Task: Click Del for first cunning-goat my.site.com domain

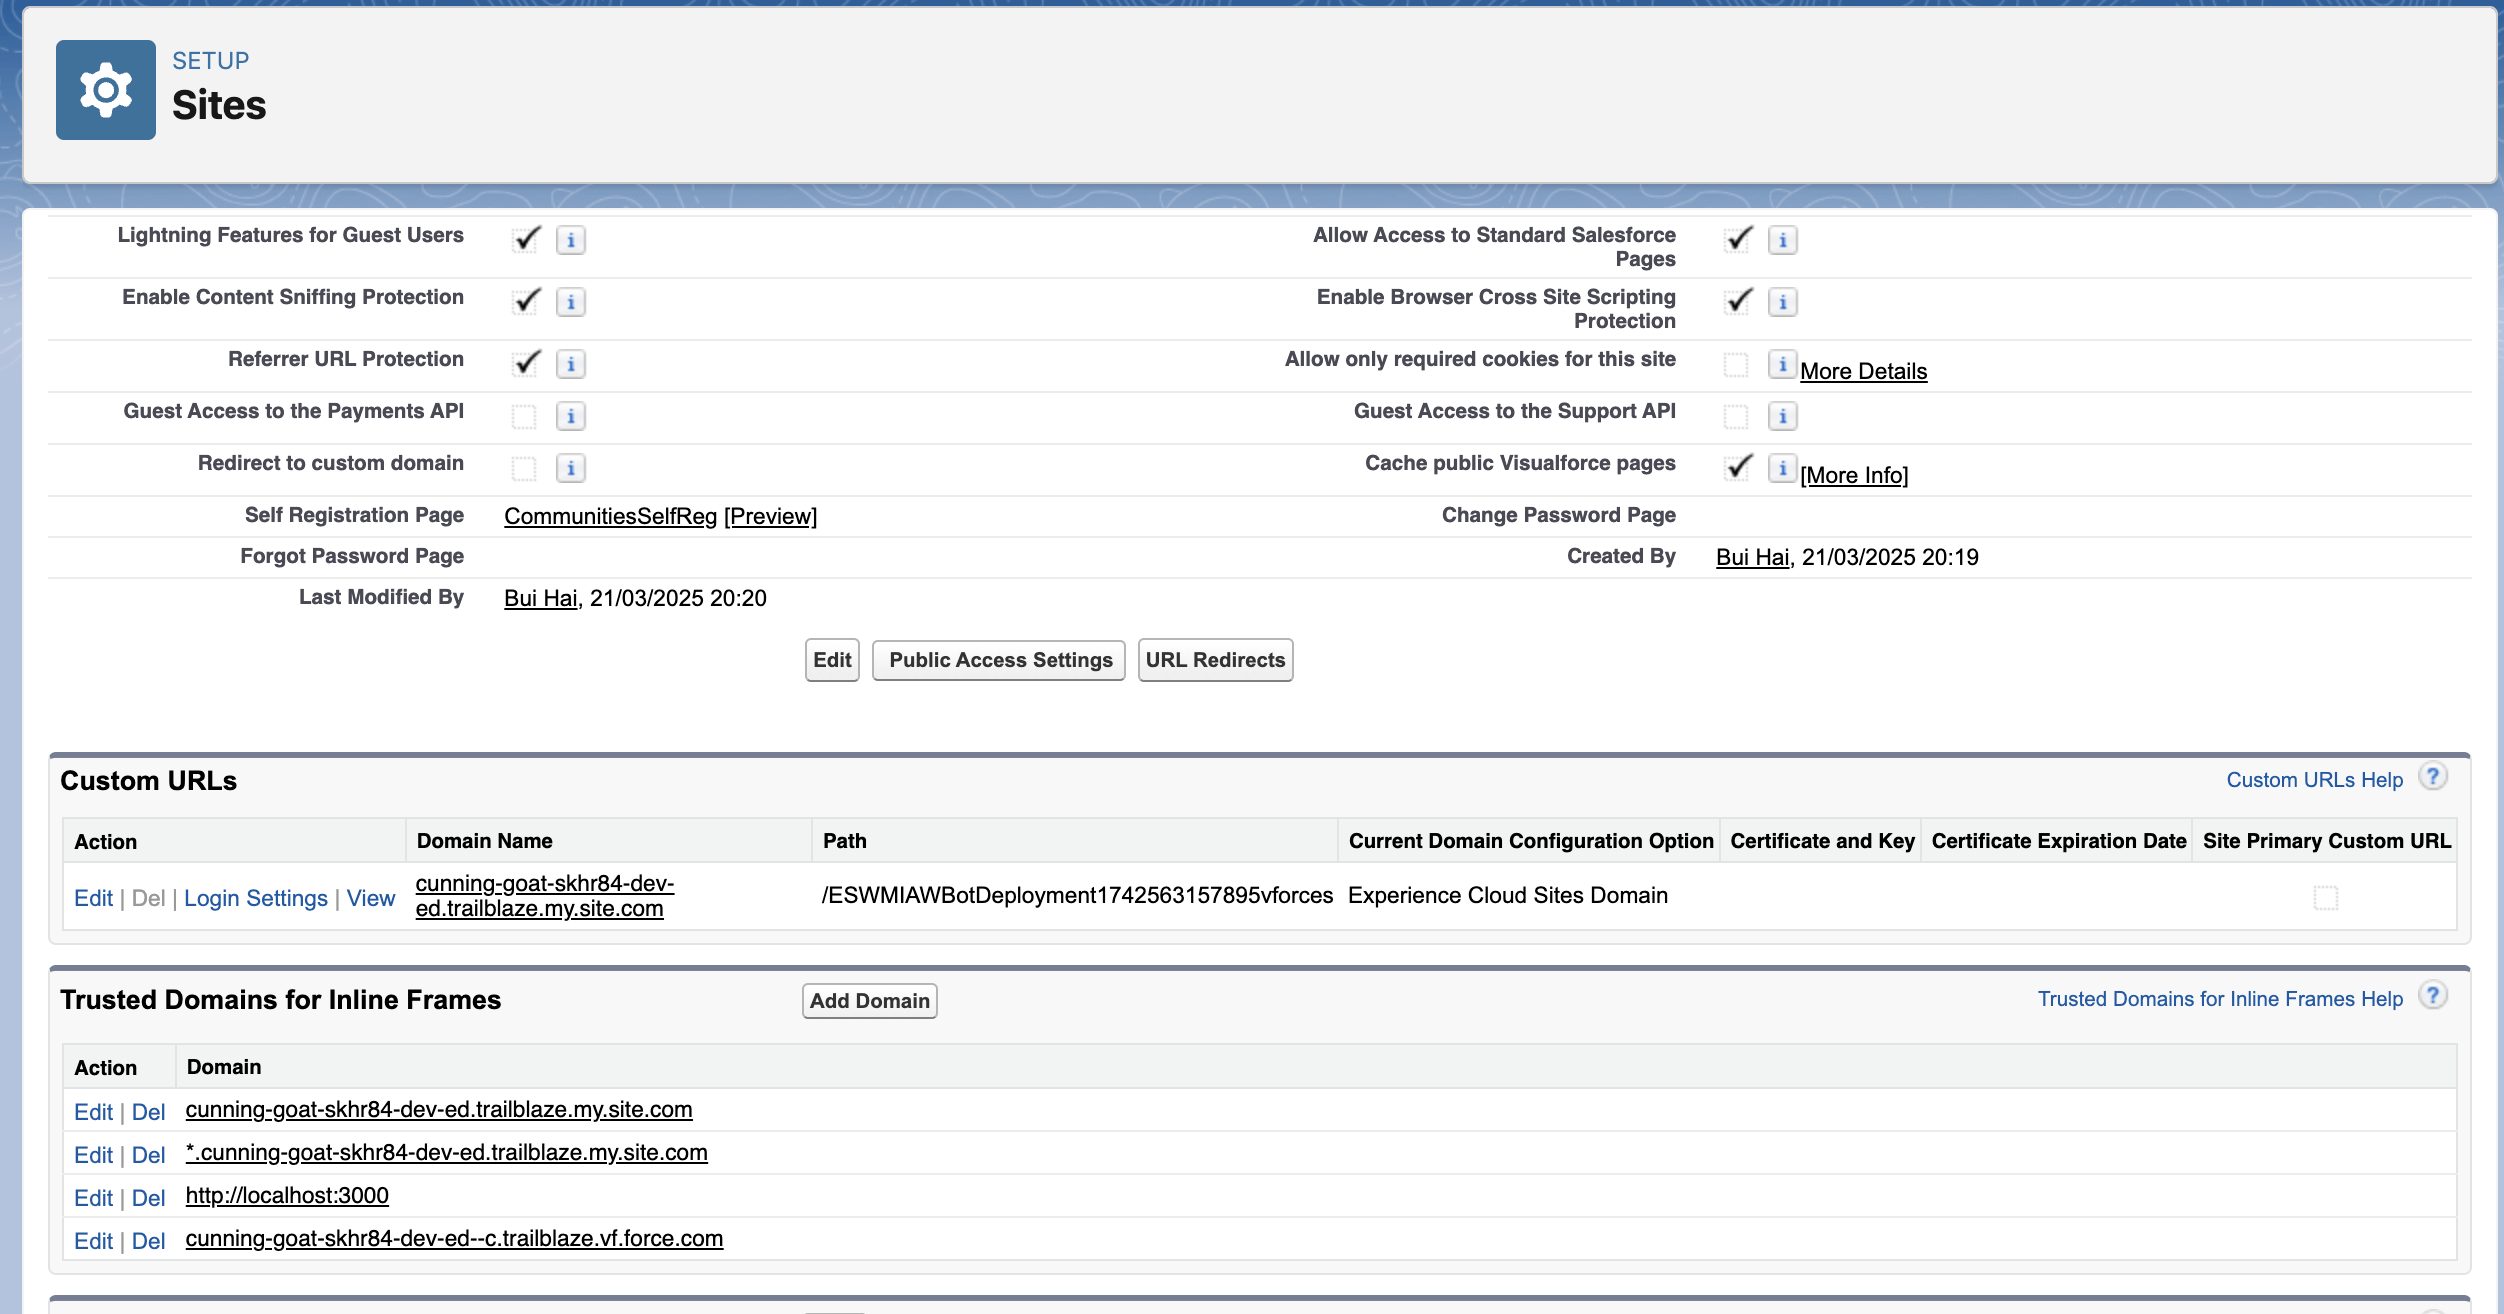Action: tap(148, 1112)
